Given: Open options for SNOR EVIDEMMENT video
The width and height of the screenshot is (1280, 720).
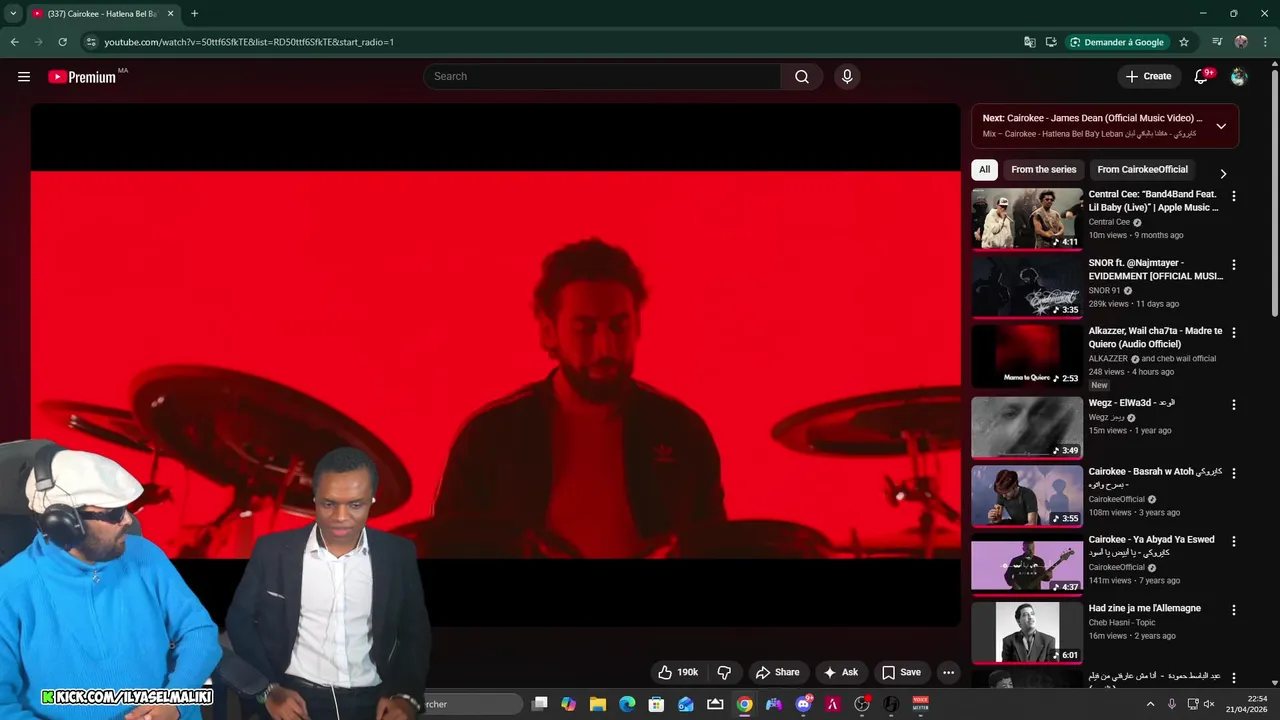Looking at the screenshot, I should (1233, 265).
